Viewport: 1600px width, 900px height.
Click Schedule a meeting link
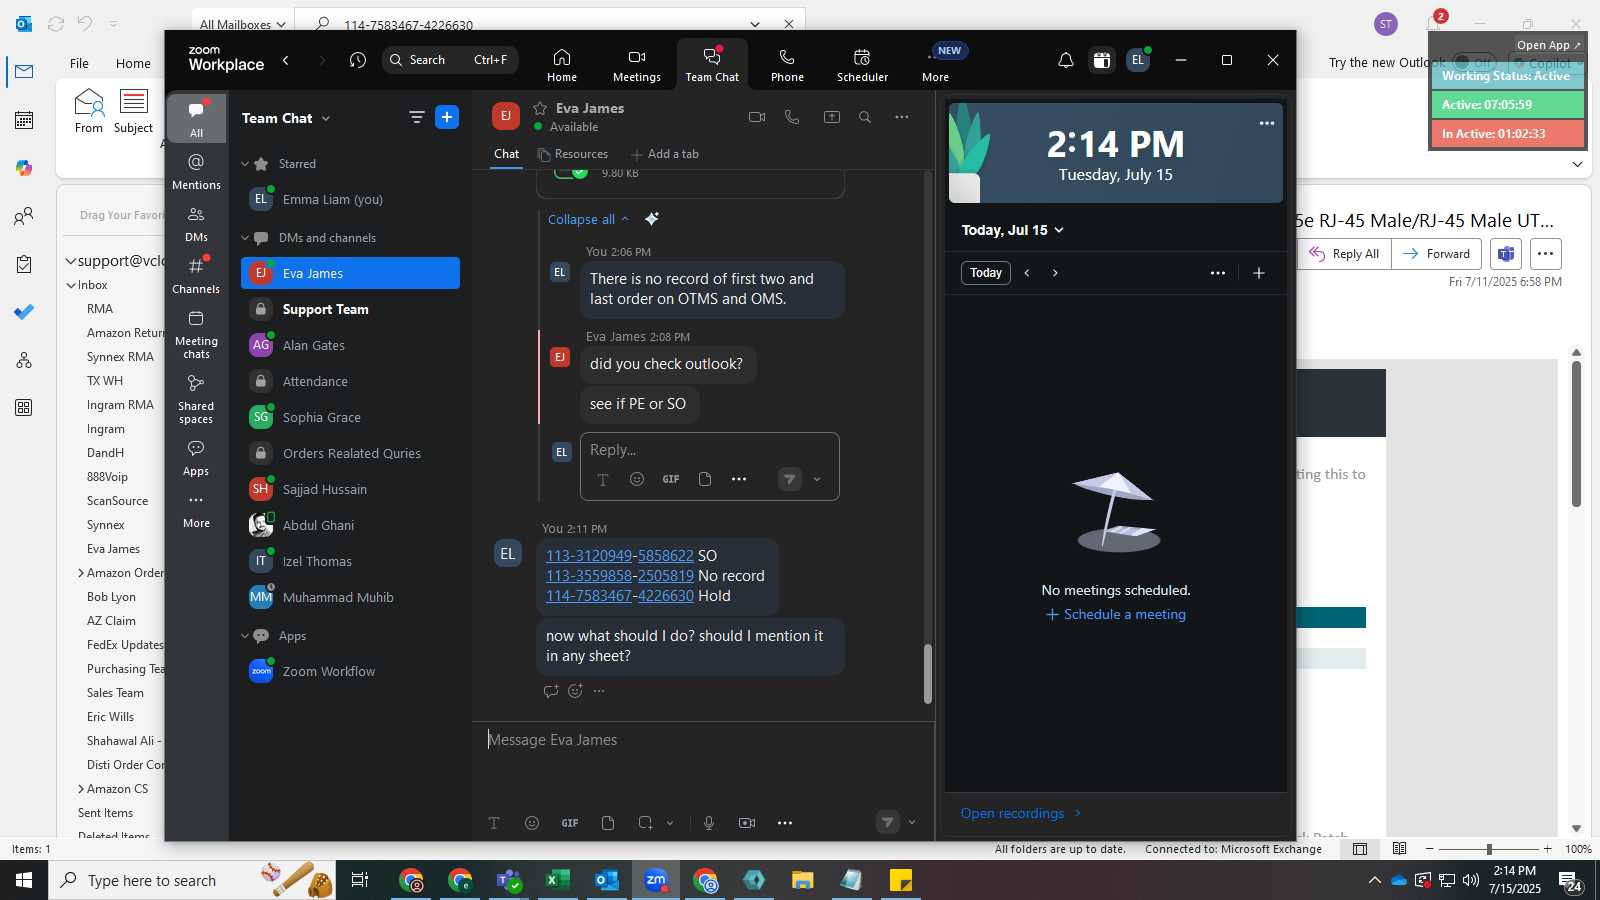1116,615
